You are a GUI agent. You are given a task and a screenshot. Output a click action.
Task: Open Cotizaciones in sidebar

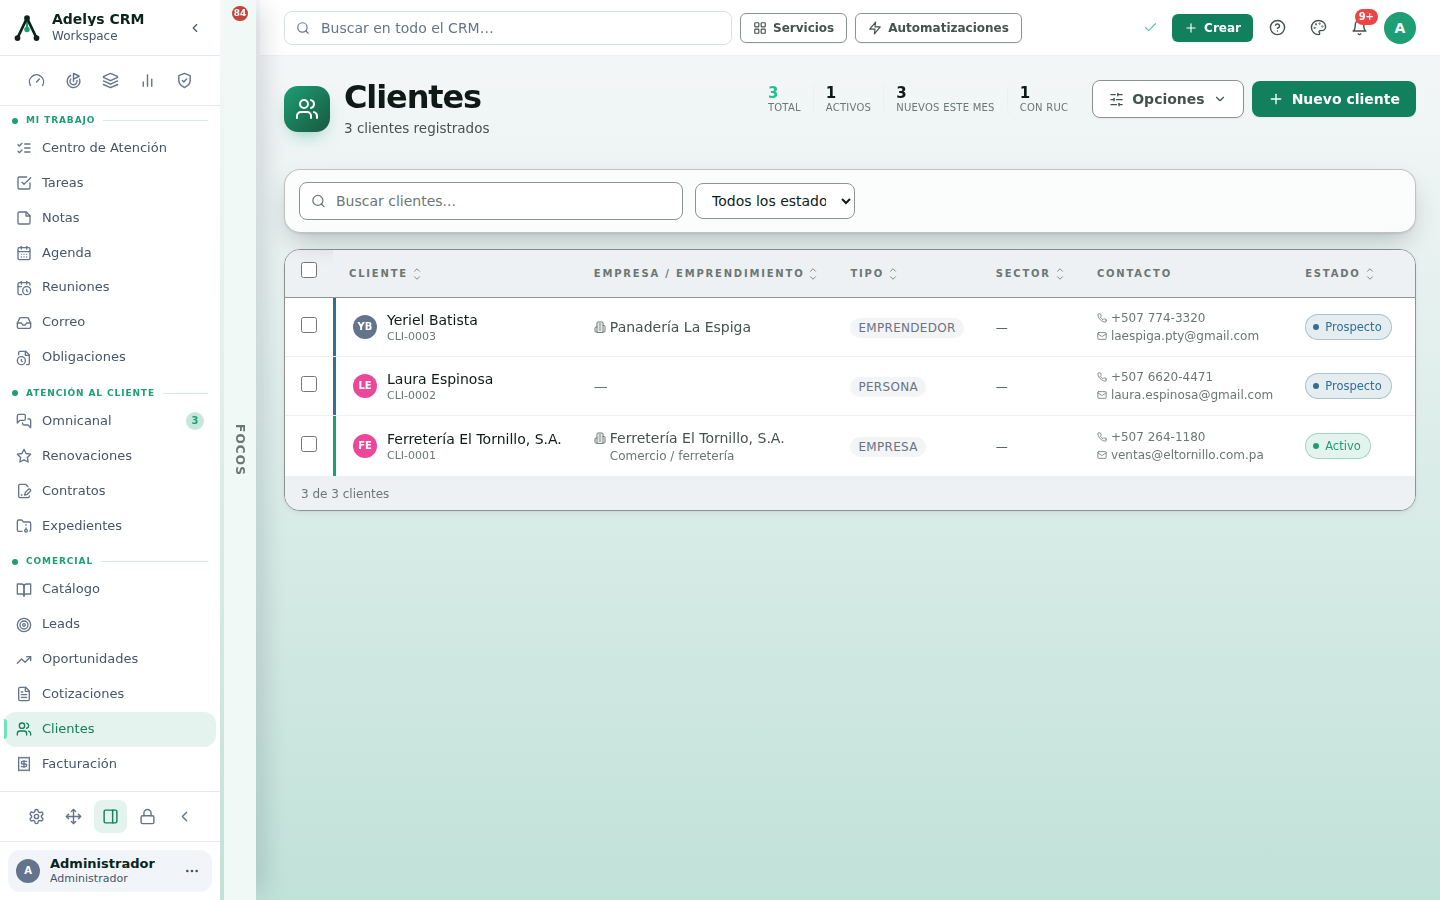tap(110, 694)
